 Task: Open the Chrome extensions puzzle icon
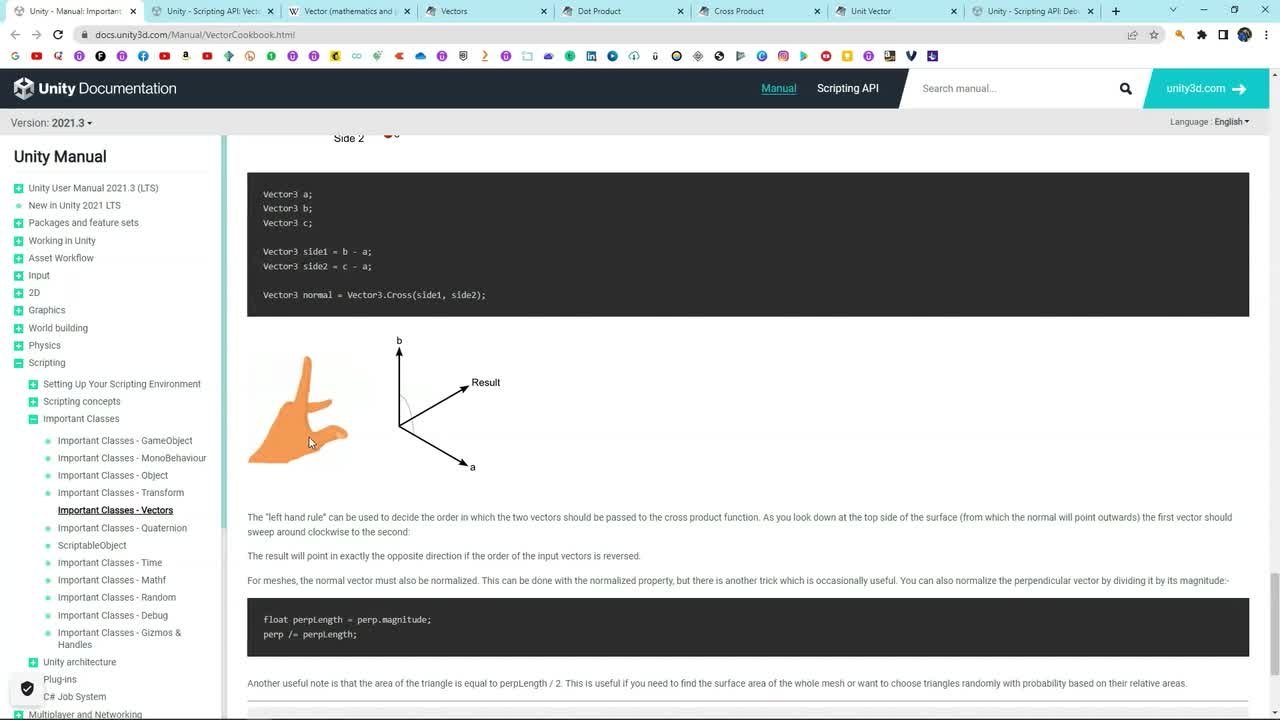[x=1201, y=34]
